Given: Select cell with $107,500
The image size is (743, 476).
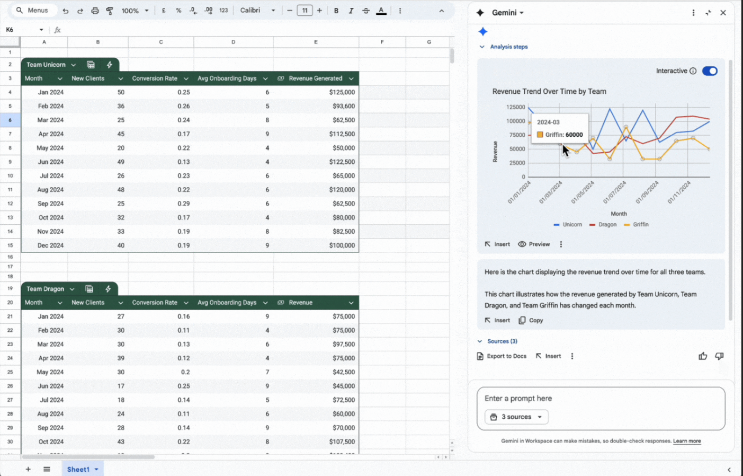Looking at the screenshot, I should (316, 442).
